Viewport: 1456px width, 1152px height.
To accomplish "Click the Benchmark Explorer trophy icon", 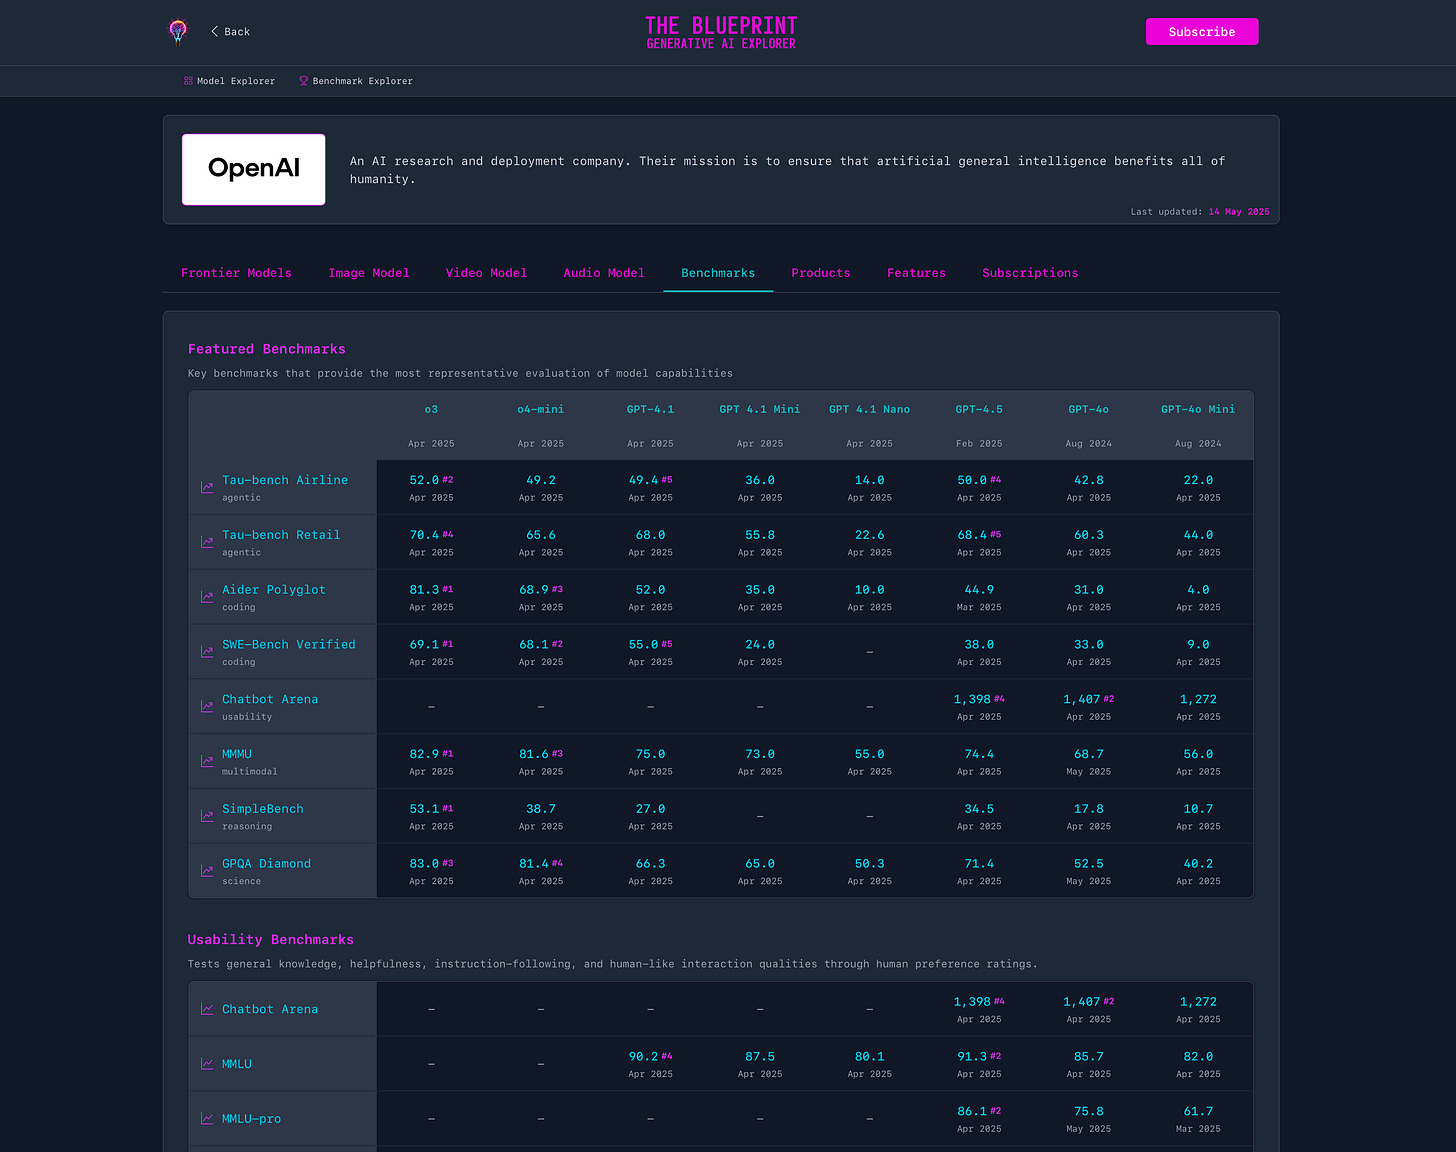I will [x=304, y=81].
